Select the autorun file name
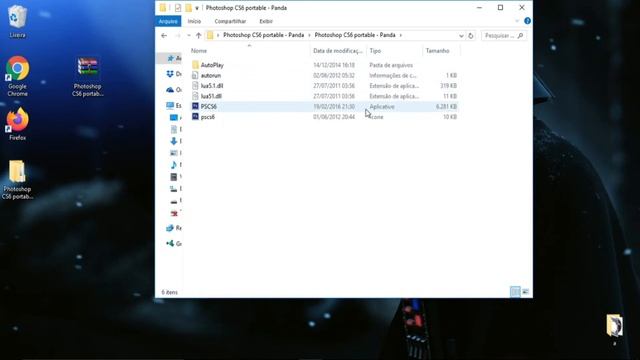The width and height of the screenshot is (640, 360). click(x=211, y=76)
